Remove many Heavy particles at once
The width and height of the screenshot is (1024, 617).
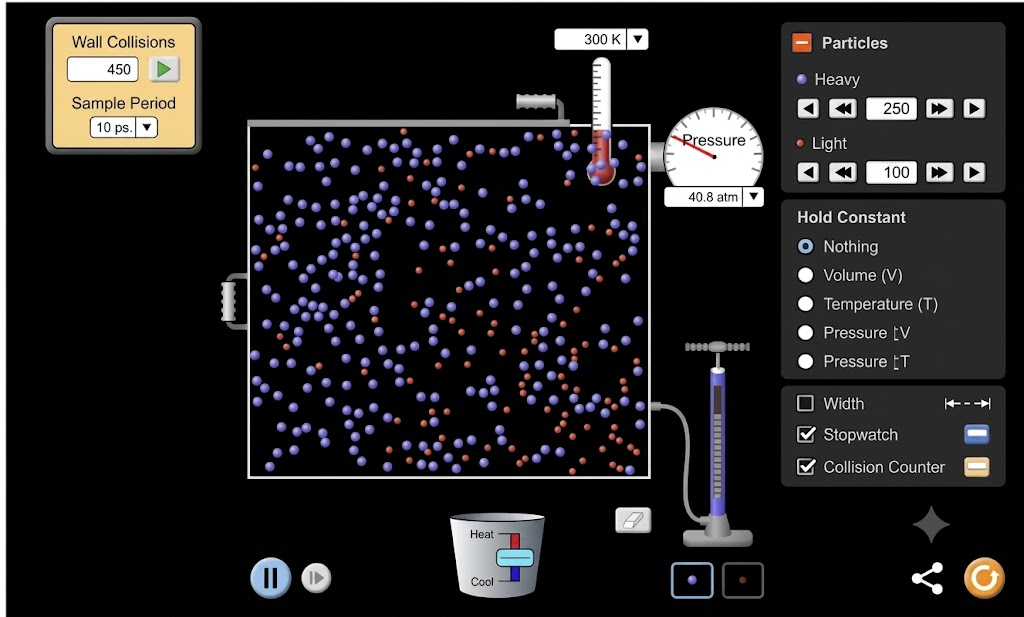click(x=842, y=108)
